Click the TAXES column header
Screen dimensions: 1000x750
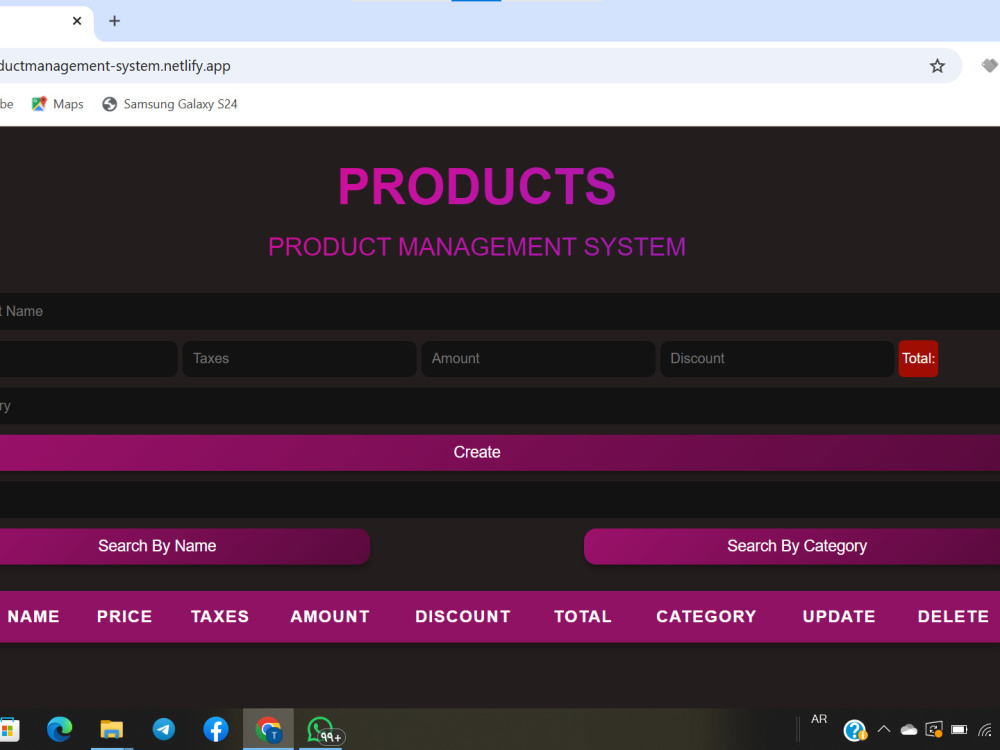[220, 617]
